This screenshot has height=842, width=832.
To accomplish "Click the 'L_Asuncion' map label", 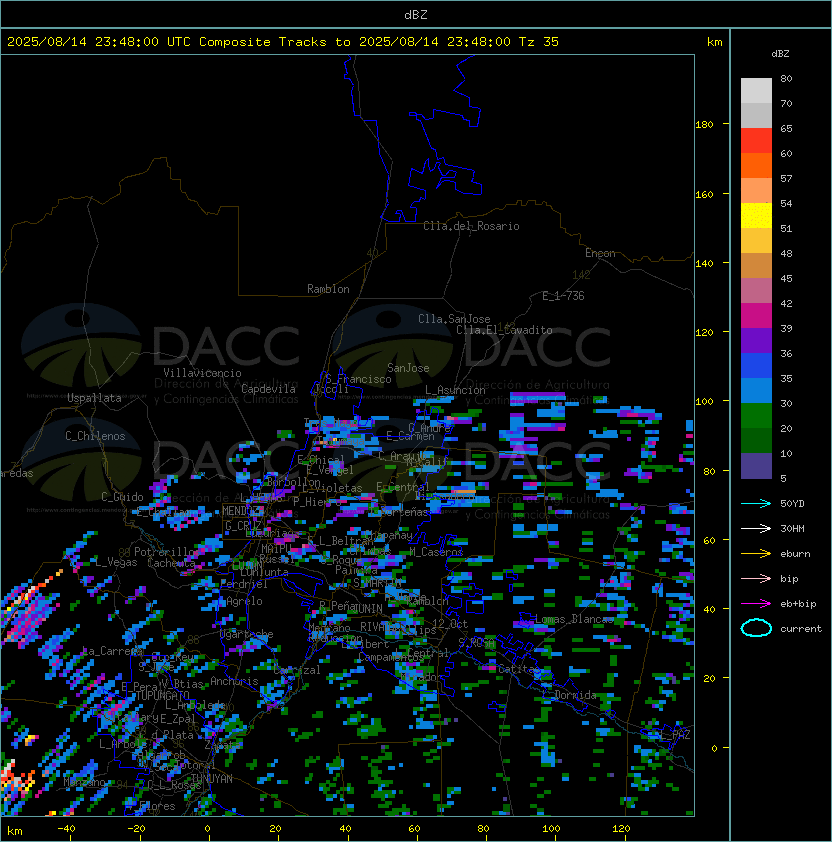I will pos(455,390).
